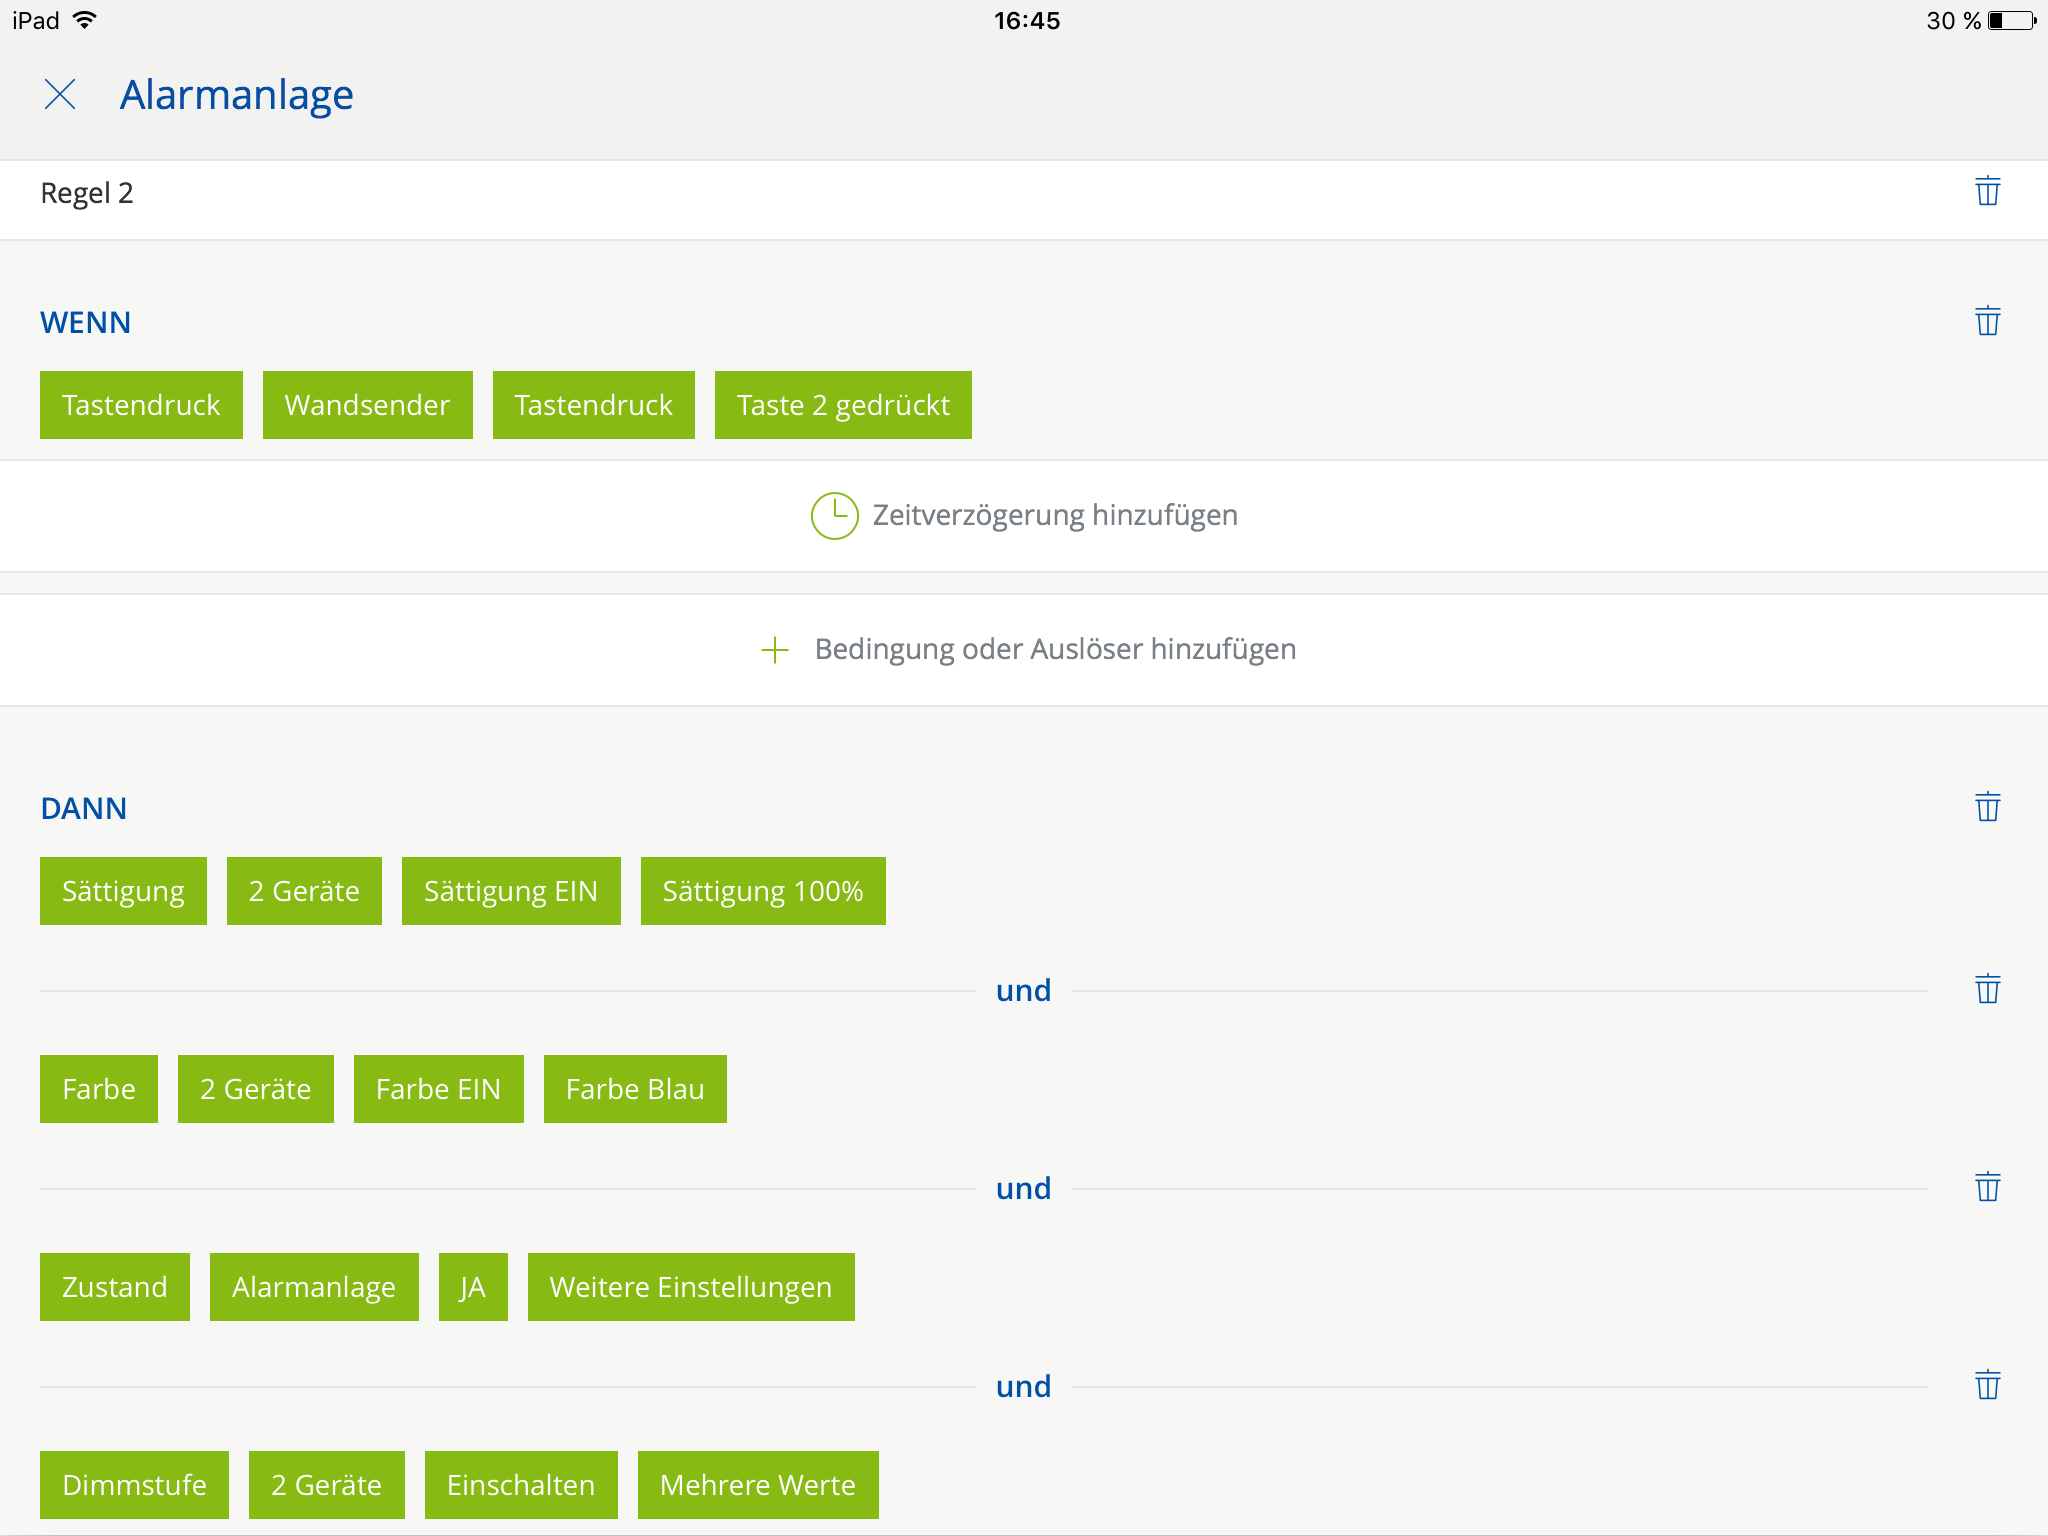Screen dimensions: 2048x1536
Task: Delete the action after the second 'und'
Action: pyautogui.click(x=1987, y=1187)
